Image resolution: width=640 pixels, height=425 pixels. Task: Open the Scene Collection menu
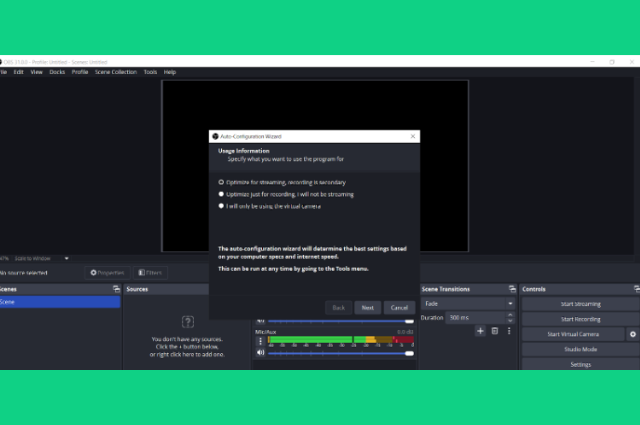point(116,72)
